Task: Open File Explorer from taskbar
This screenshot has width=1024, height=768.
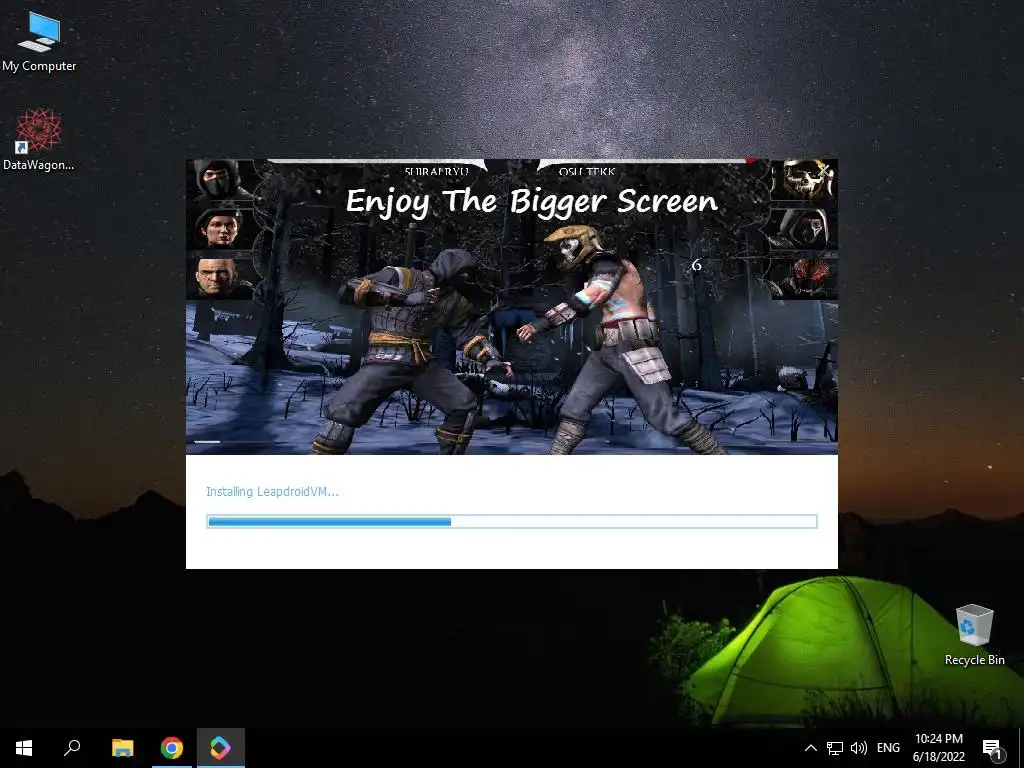Action: (x=122, y=748)
